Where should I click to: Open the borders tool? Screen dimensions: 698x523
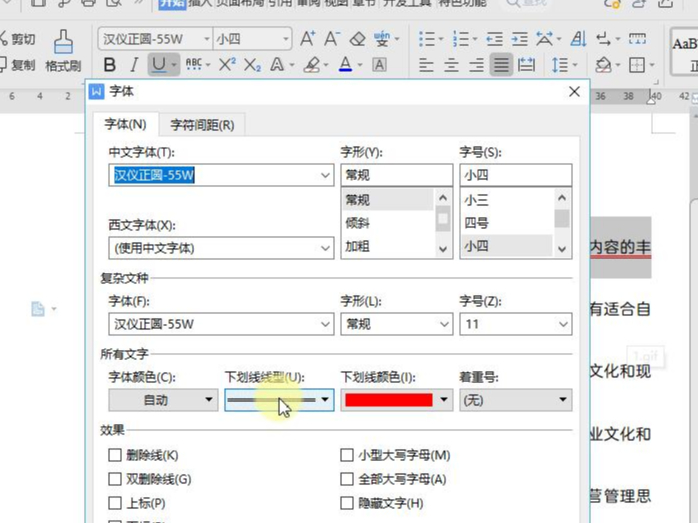(x=637, y=65)
